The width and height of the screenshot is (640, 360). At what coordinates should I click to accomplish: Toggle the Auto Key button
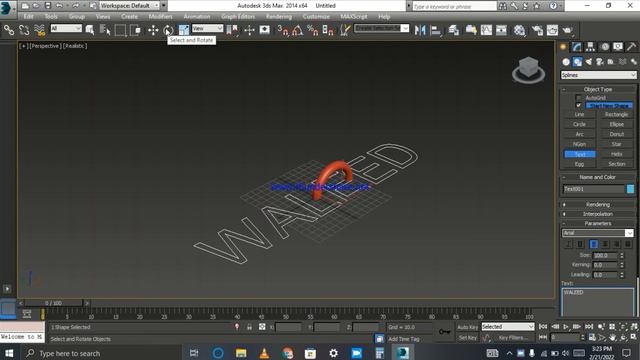pyautogui.click(x=467, y=327)
